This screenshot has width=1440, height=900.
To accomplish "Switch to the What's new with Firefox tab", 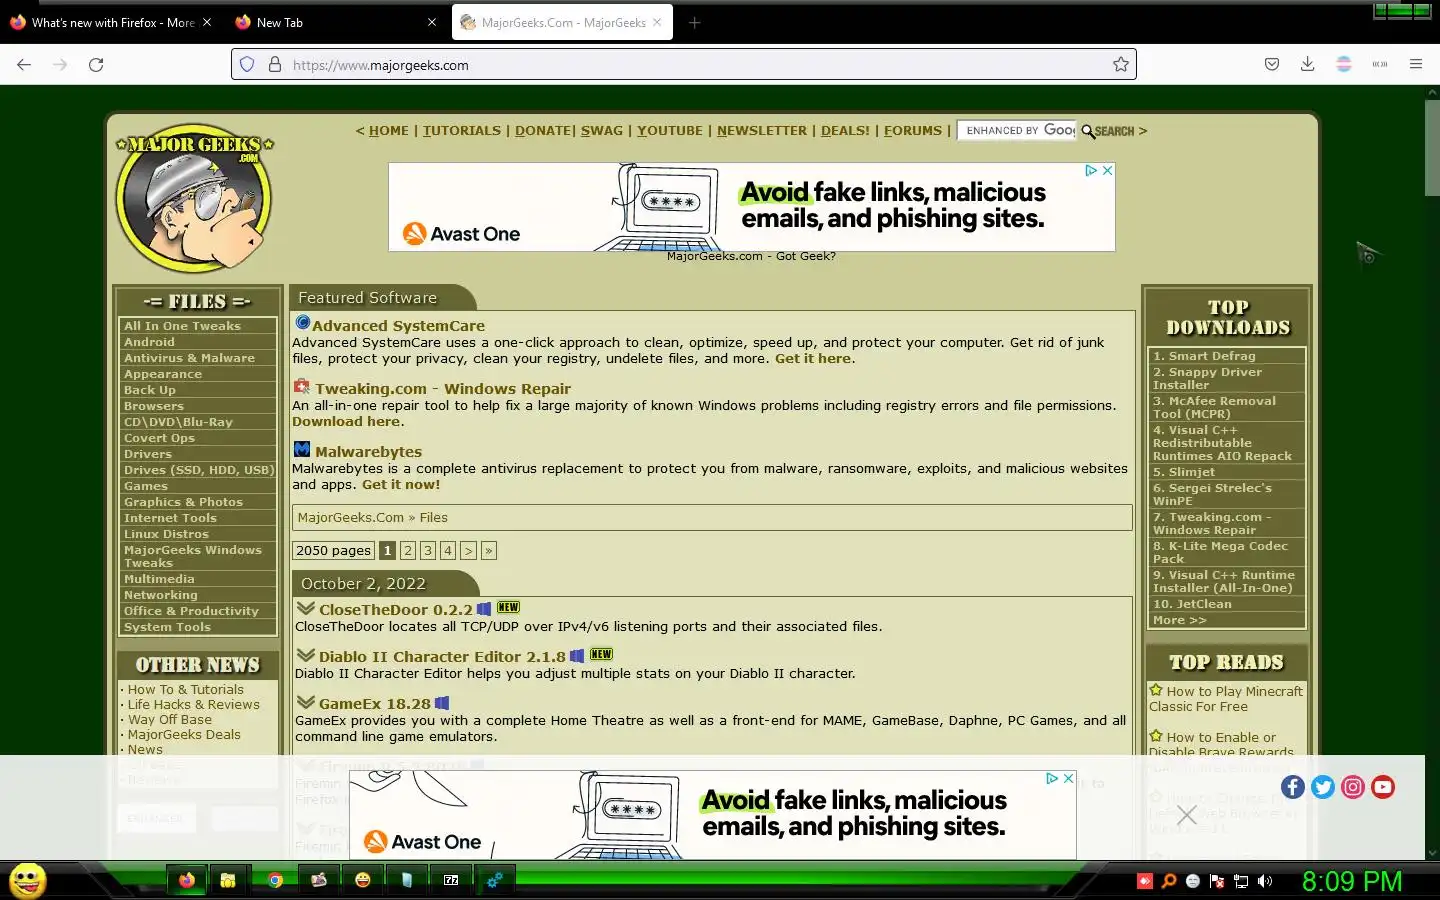I will pos(112,22).
